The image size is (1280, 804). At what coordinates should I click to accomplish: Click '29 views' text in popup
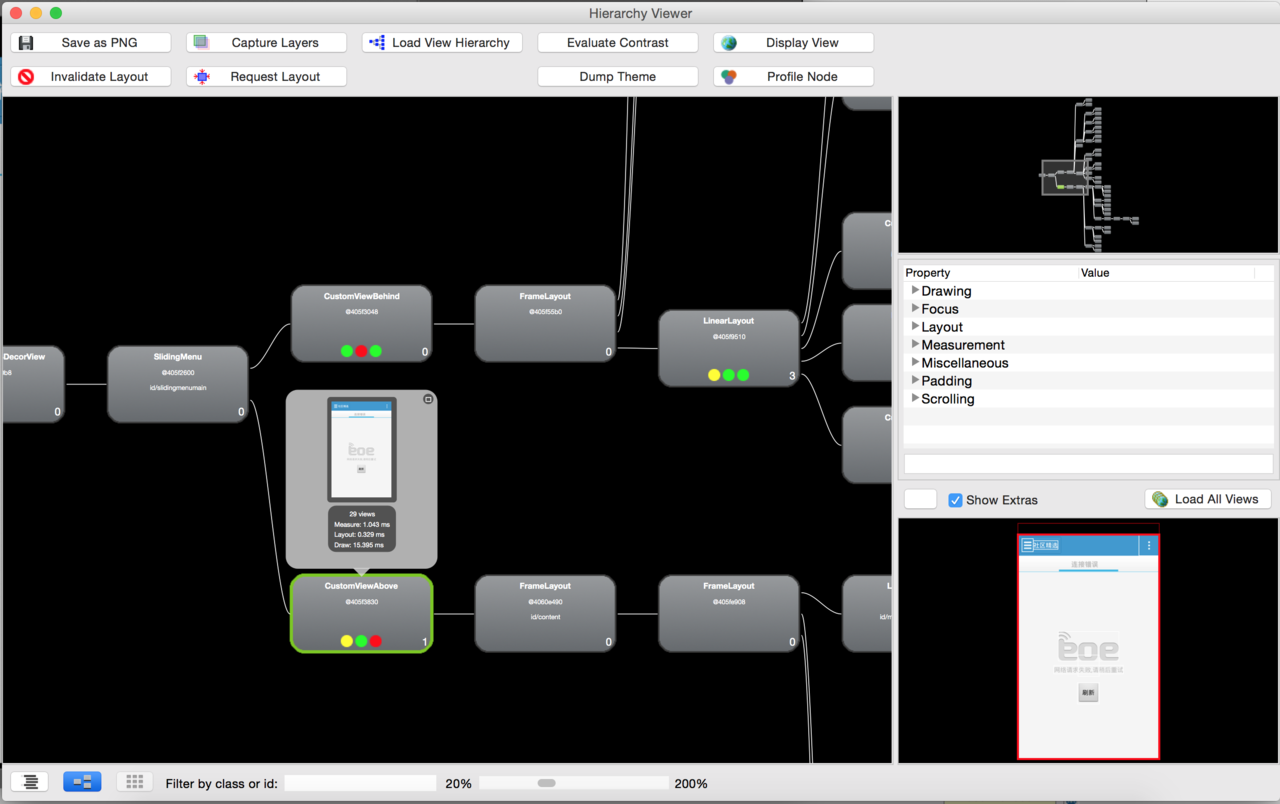362,514
